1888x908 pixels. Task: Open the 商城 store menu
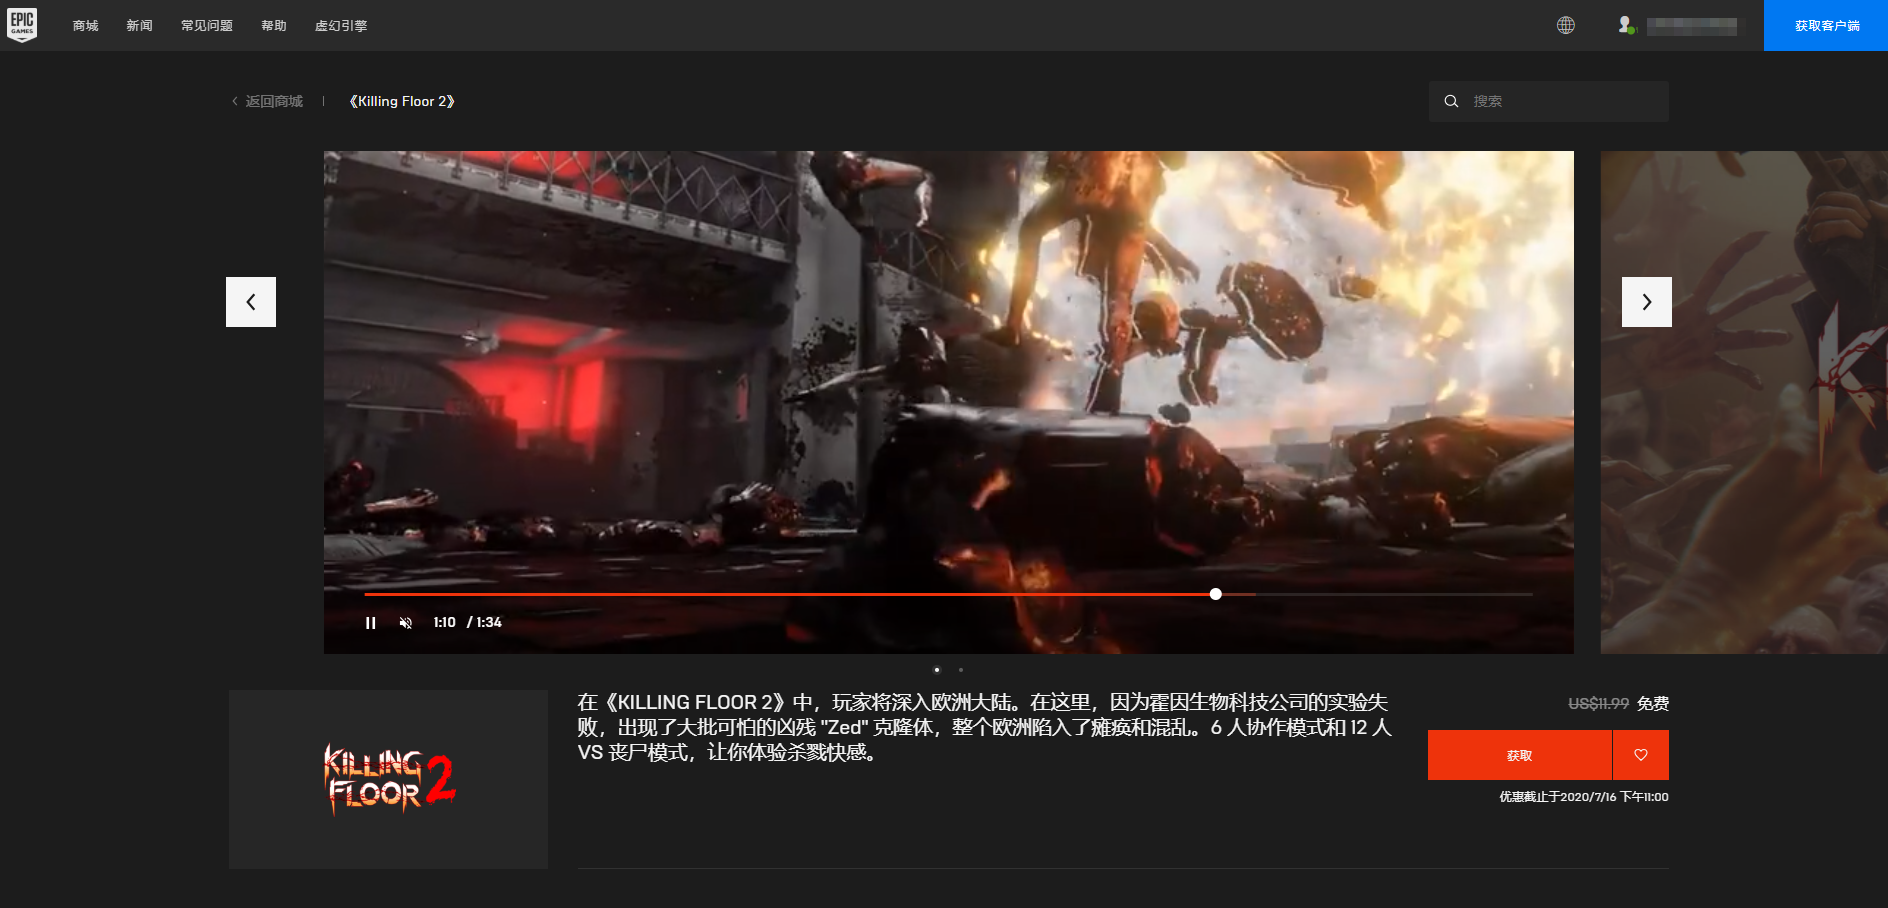(86, 26)
